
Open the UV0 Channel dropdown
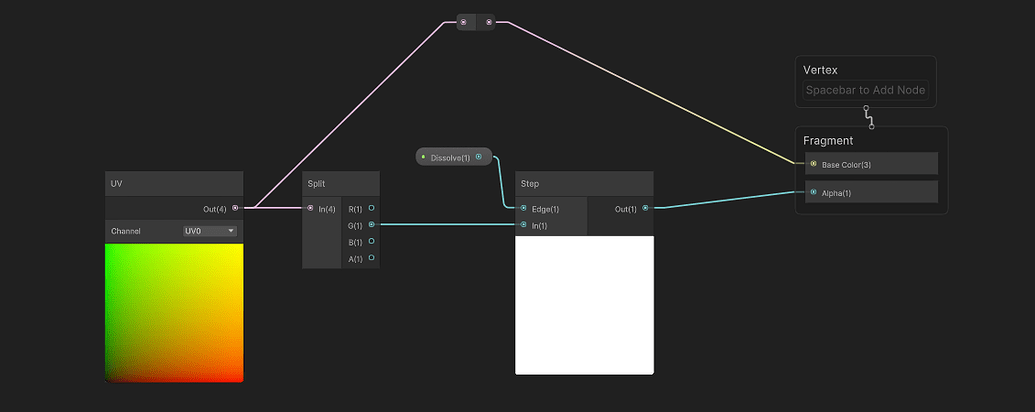(210, 231)
